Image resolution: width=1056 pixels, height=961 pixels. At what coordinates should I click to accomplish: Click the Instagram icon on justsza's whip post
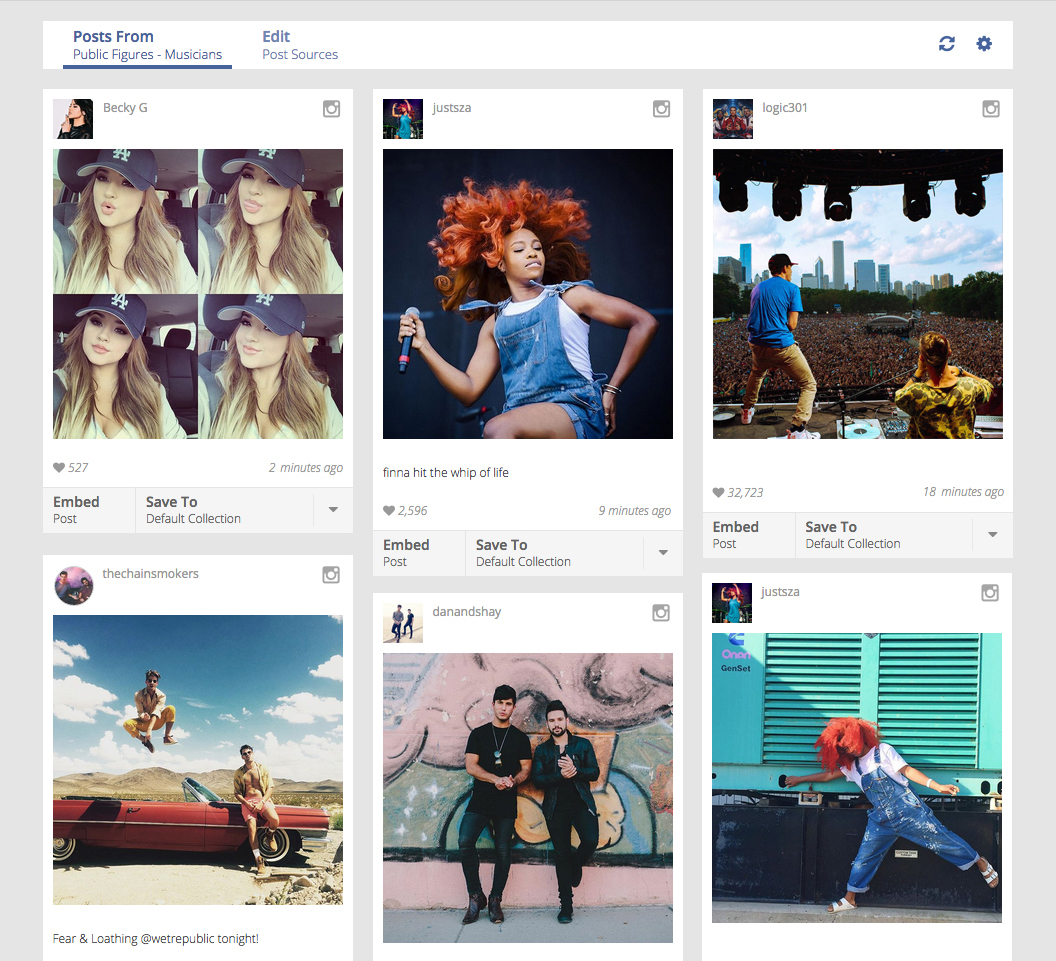click(661, 108)
